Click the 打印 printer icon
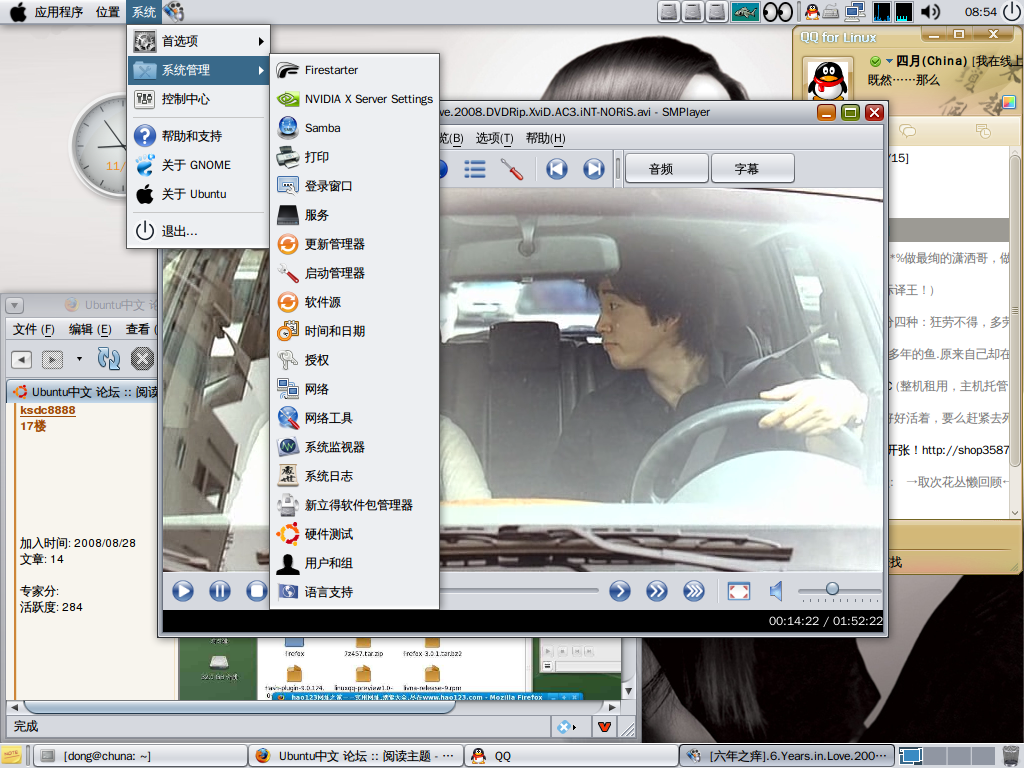This screenshot has height=768, width=1024. click(x=287, y=157)
